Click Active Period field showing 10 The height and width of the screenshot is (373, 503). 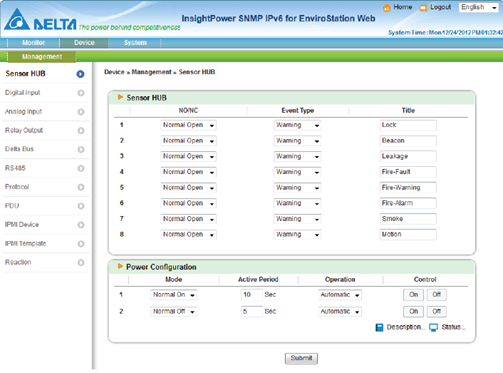click(x=251, y=295)
